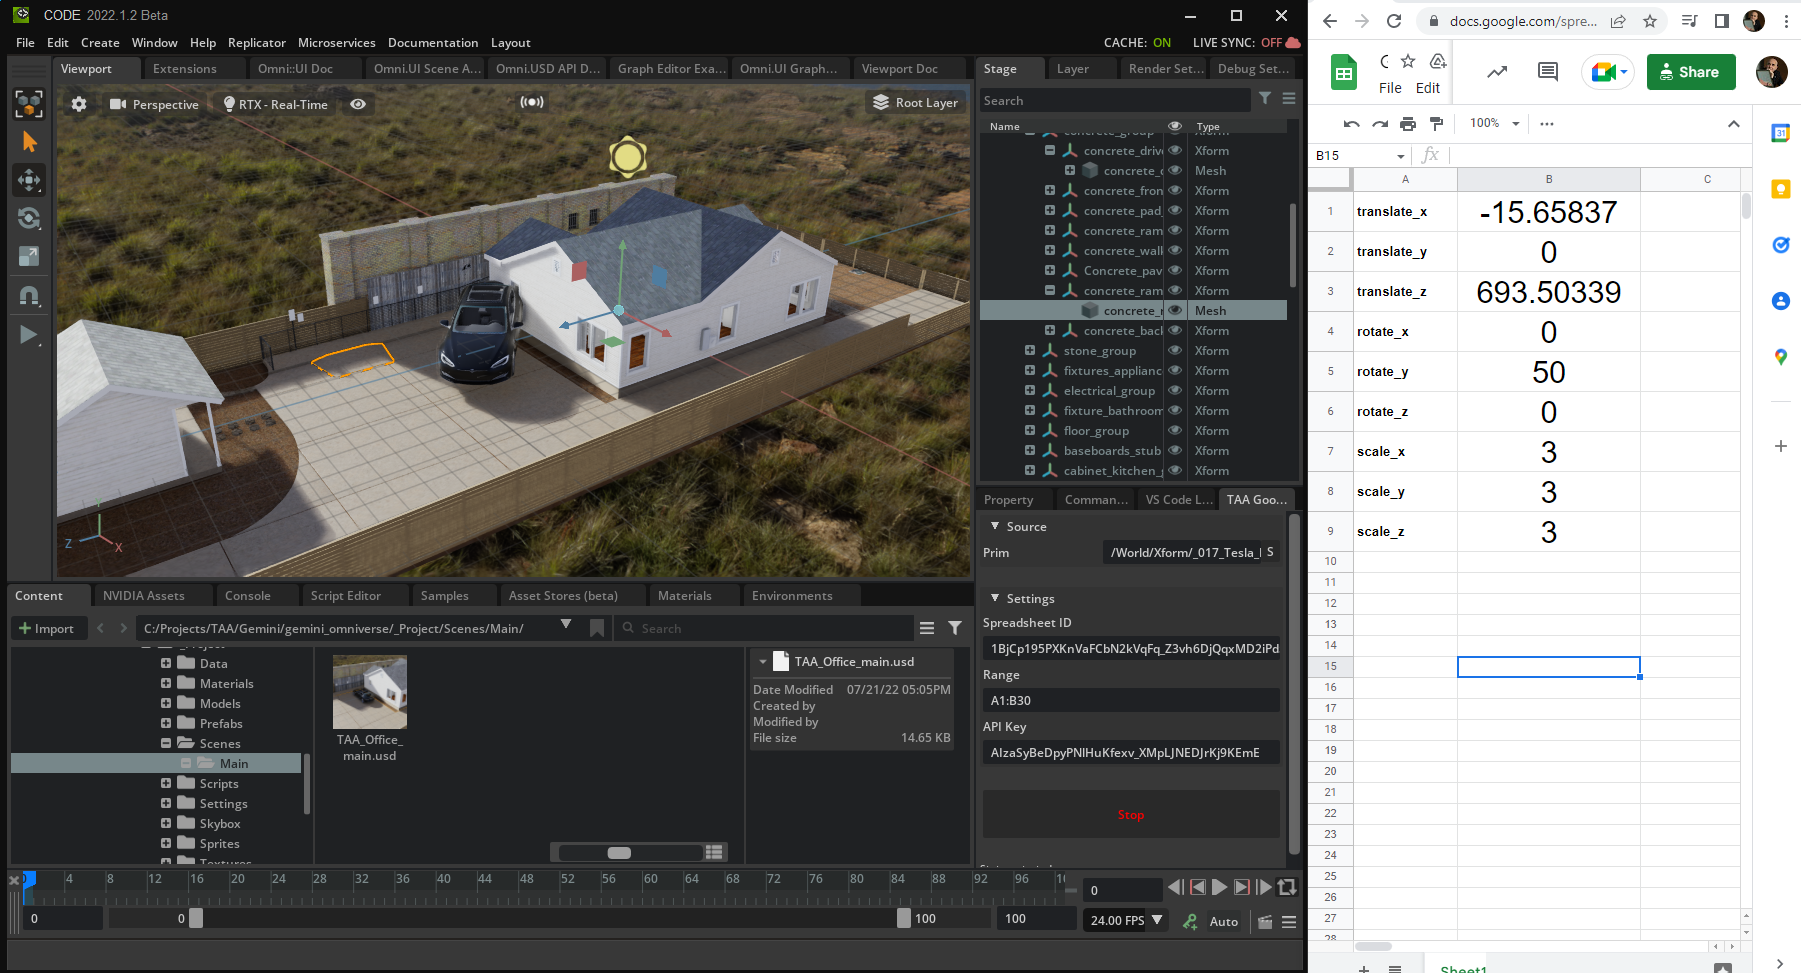This screenshot has height=973, width=1801.
Task: Click Google Sheets undo arrow
Action: 1352,124
